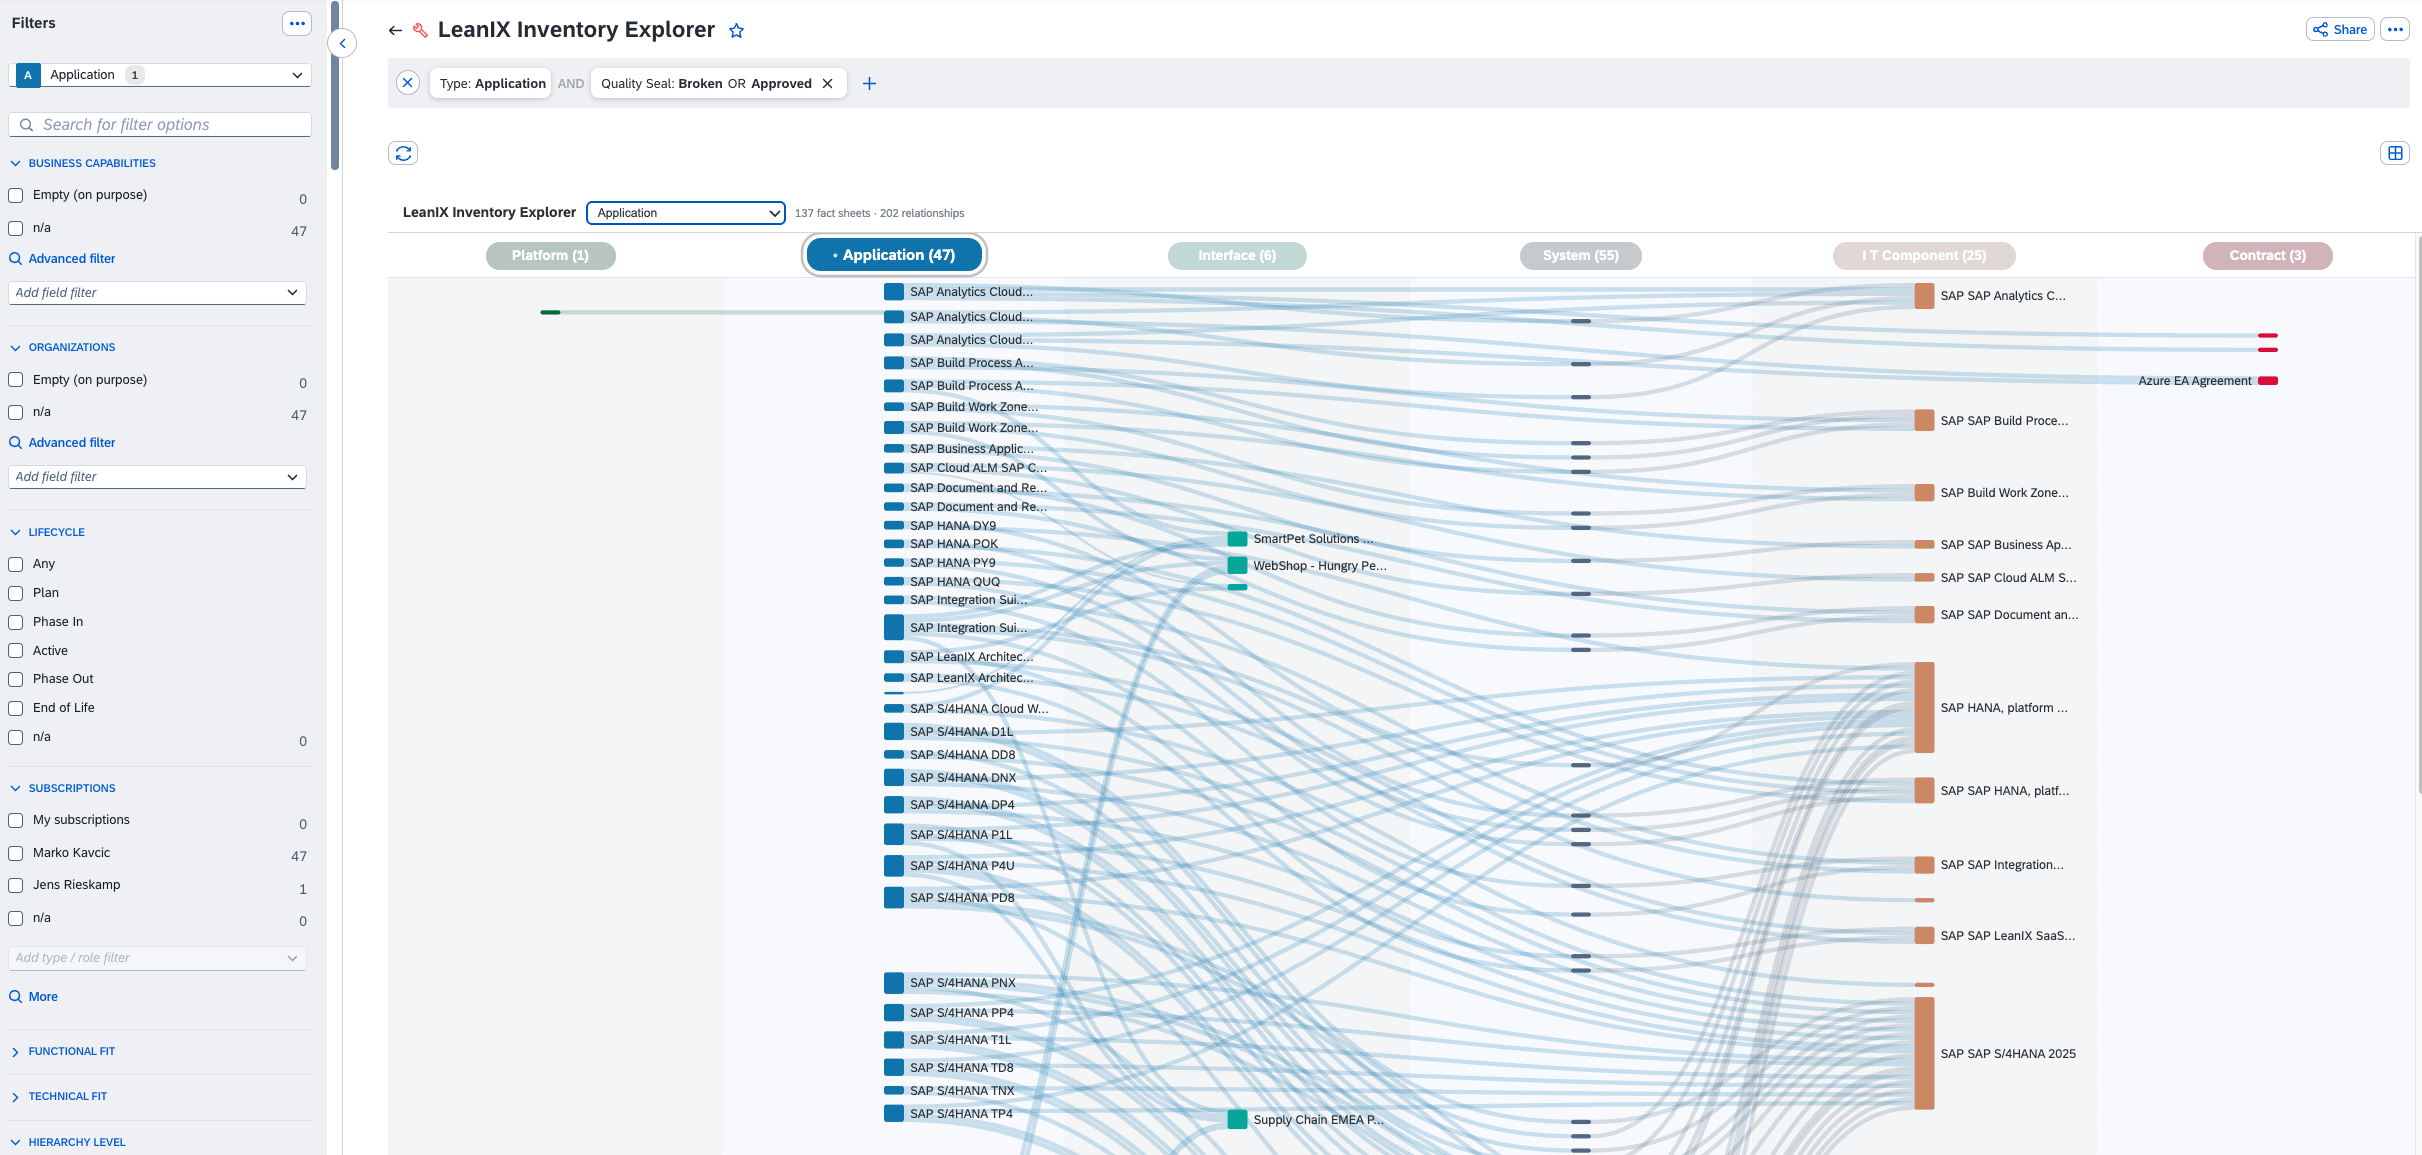Tick the Plan lifecycle checkbox
This screenshot has height=1155, width=2422.
[16, 593]
